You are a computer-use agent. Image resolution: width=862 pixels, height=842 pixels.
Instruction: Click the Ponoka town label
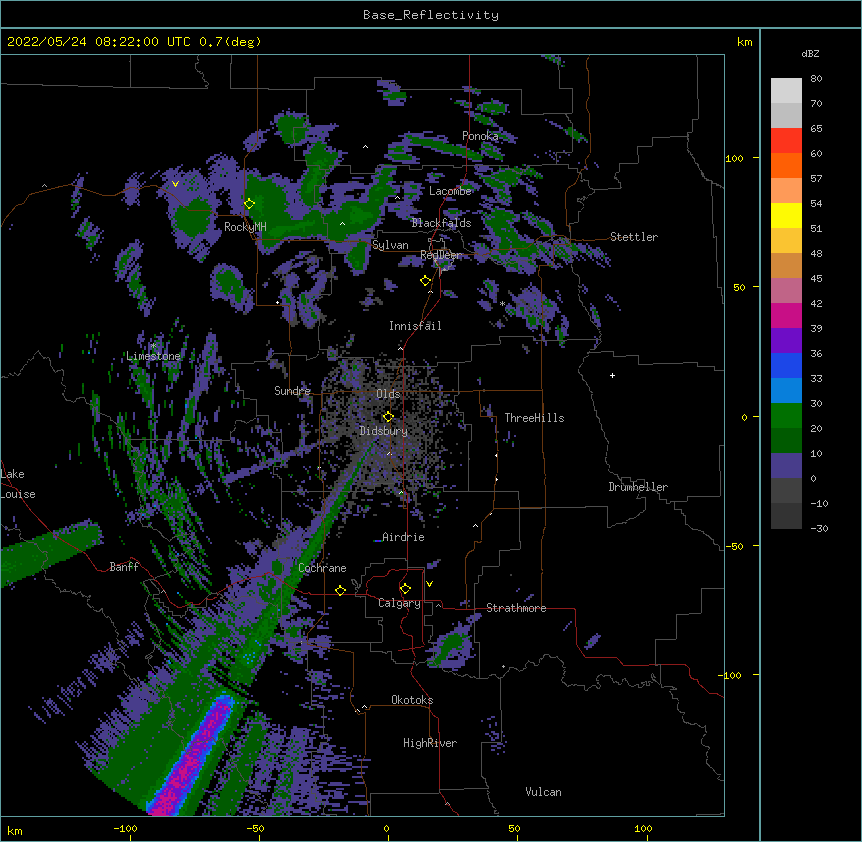[x=480, y=136]
